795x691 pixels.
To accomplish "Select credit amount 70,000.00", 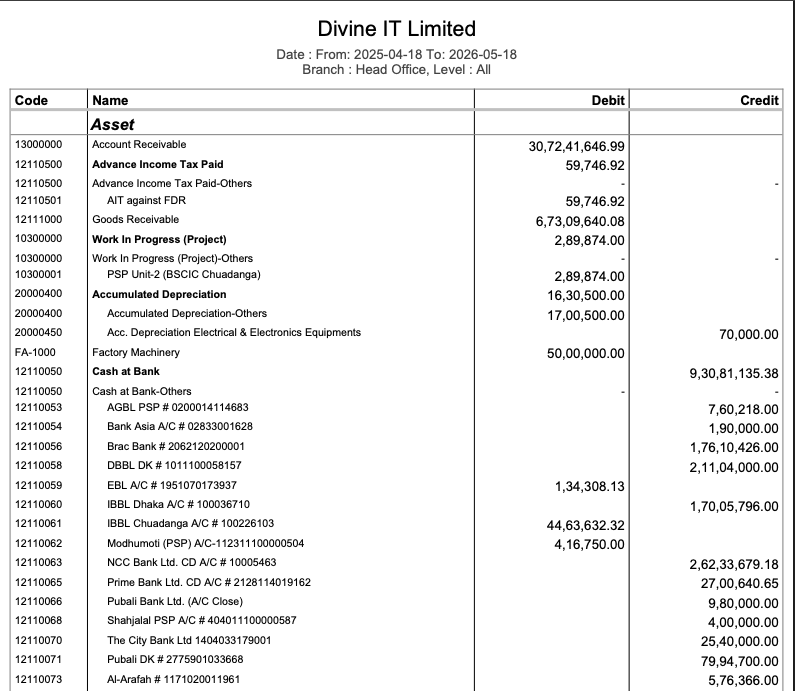I will click(x=748, y=335).
